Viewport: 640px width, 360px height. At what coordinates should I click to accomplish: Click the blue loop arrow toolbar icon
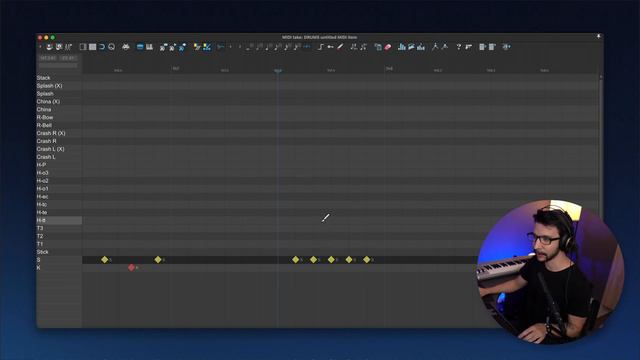[x=102, y=47]
